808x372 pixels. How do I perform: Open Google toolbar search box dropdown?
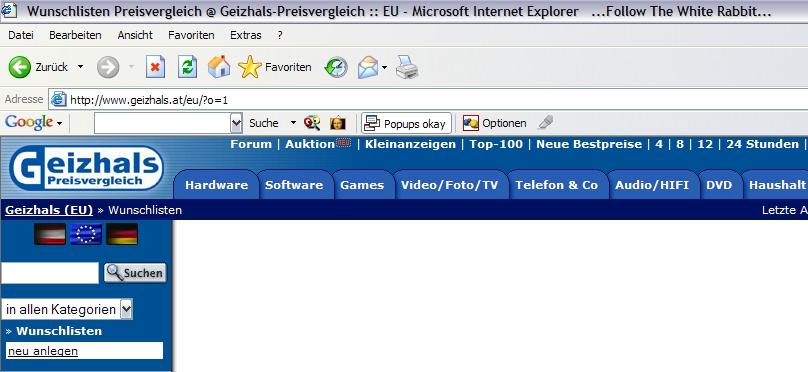[x=236, y=123]
